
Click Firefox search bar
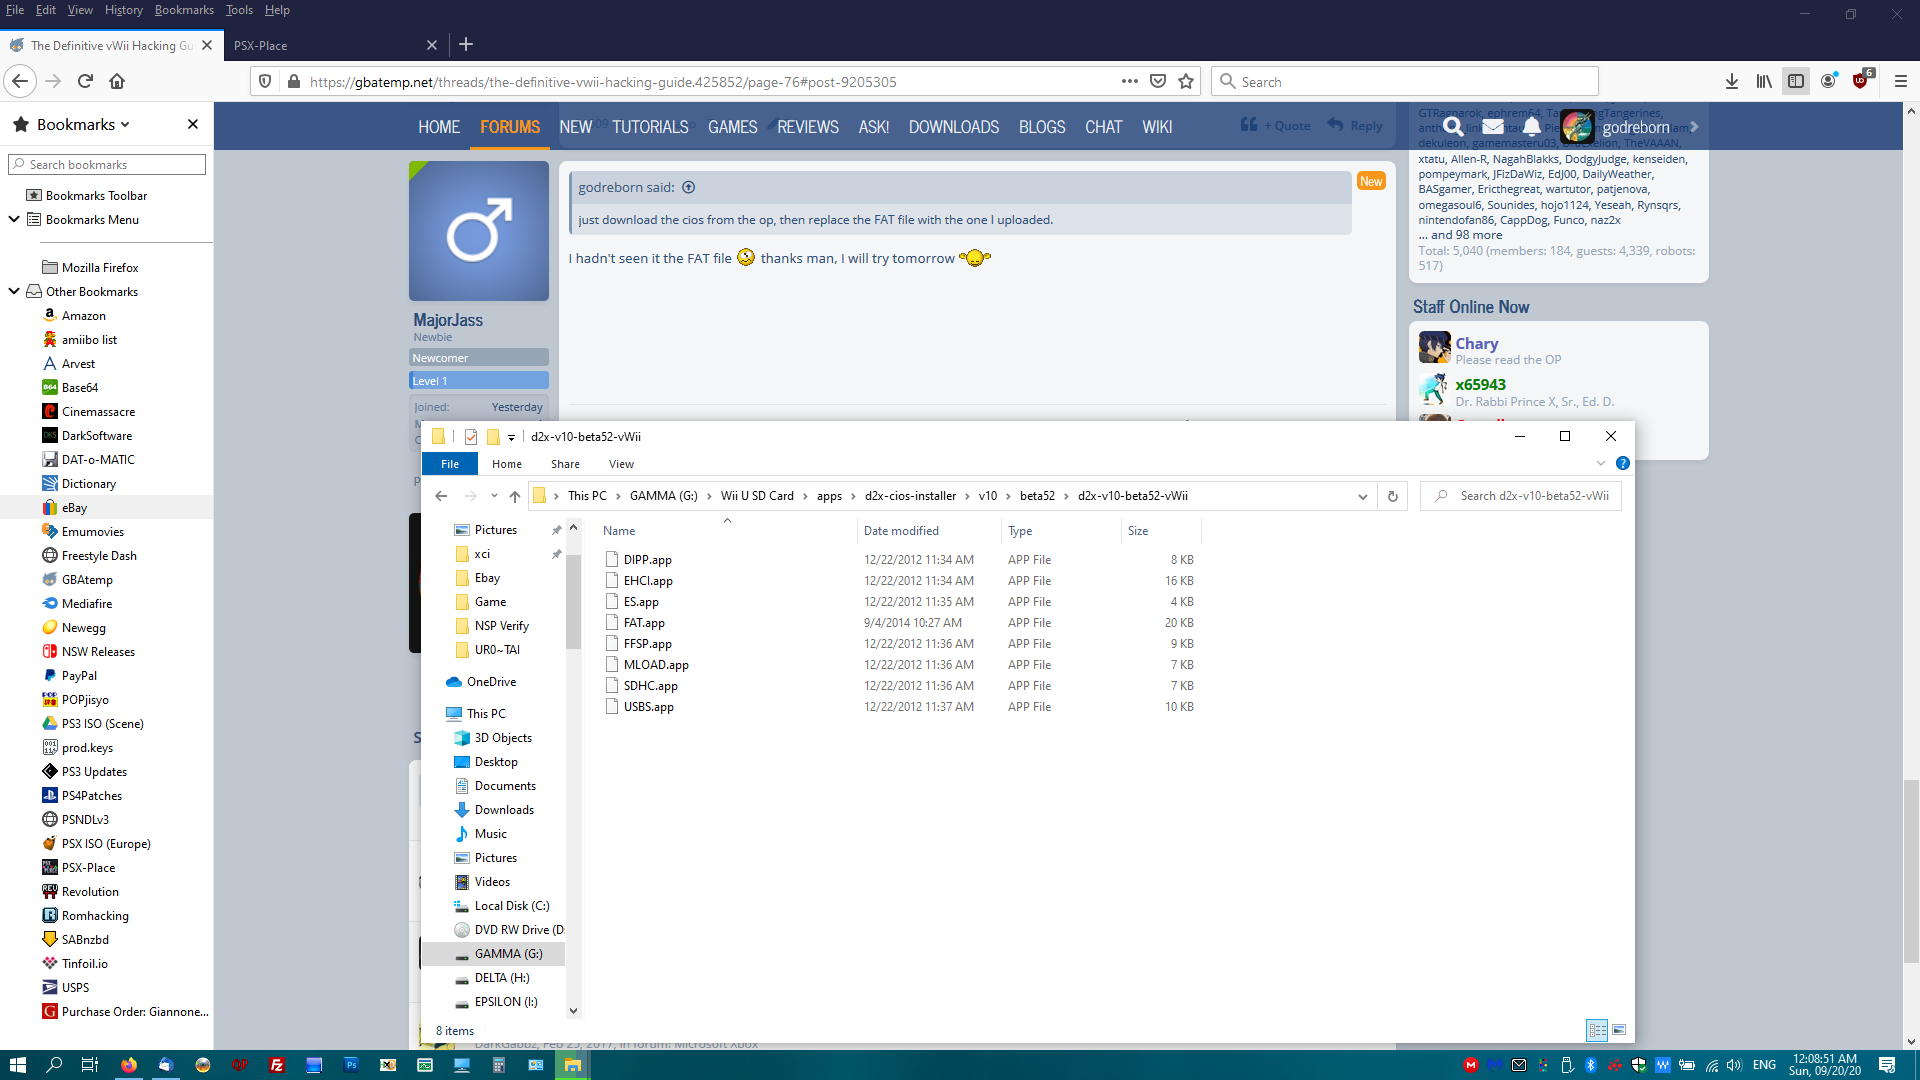click(x=1405, y=82)
